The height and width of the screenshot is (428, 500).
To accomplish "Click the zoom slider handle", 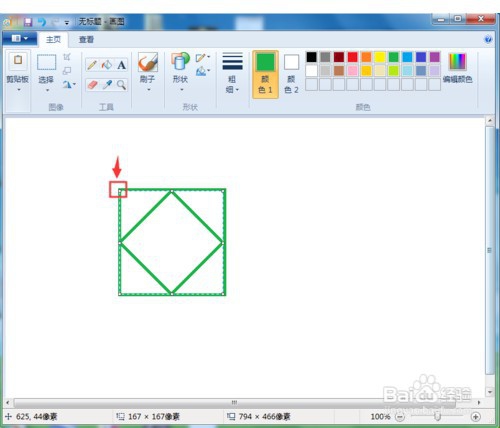I will pyautogui.click(x=438, y=417).
